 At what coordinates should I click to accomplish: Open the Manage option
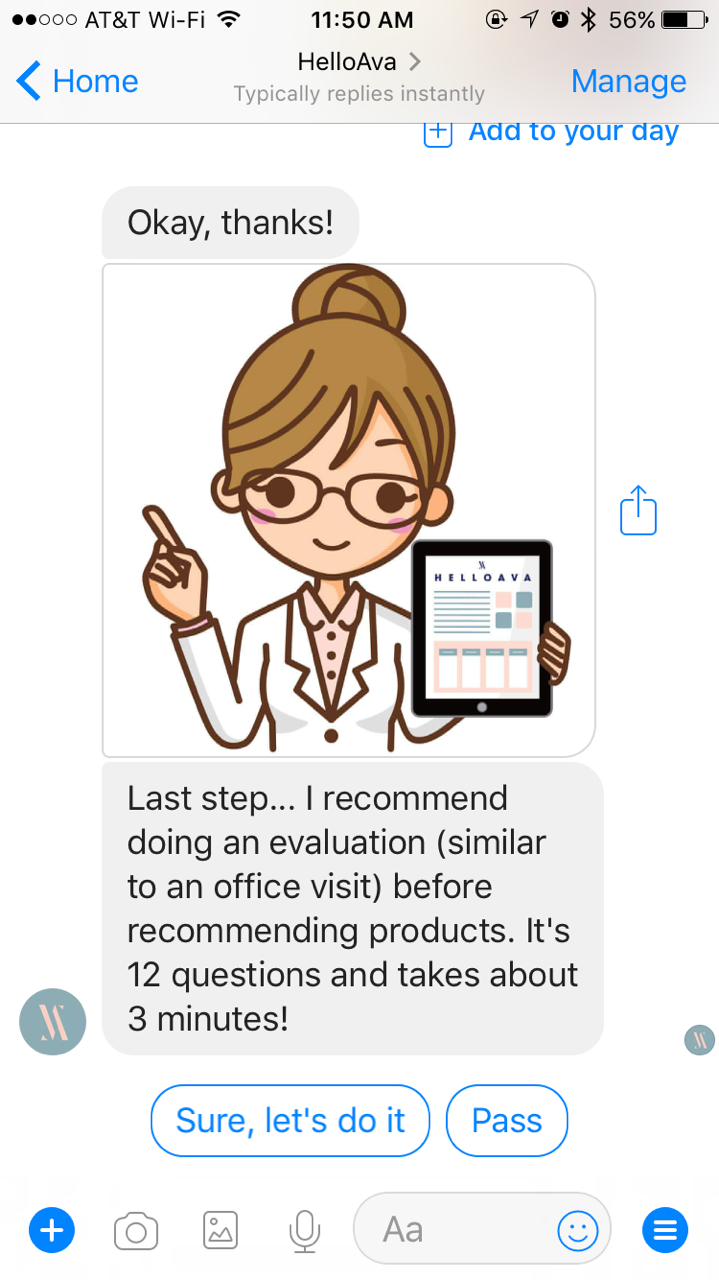click(628, 81)
